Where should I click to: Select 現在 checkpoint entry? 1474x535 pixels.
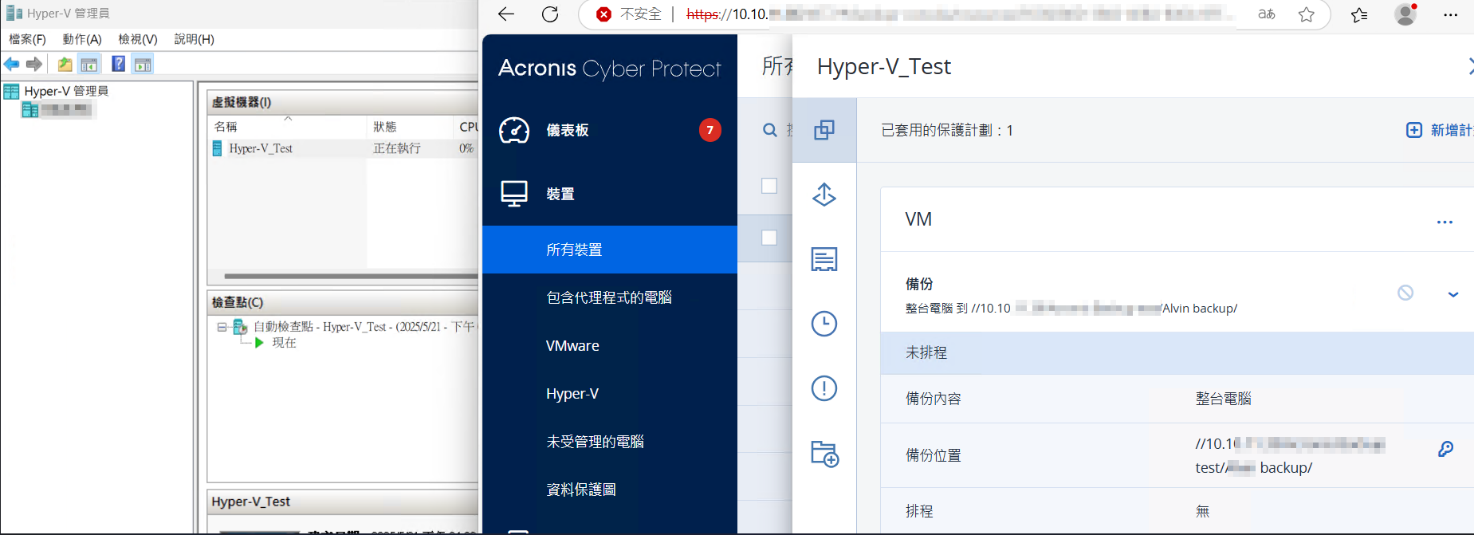pos(284,342)
